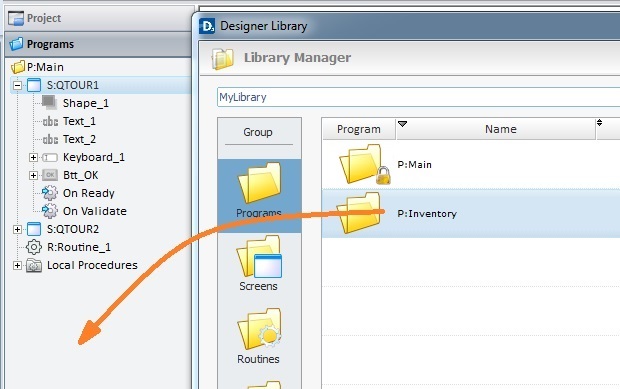The image size is (620, 389).
Task: Select the P:Main row in library list
Action: point(471,164)
